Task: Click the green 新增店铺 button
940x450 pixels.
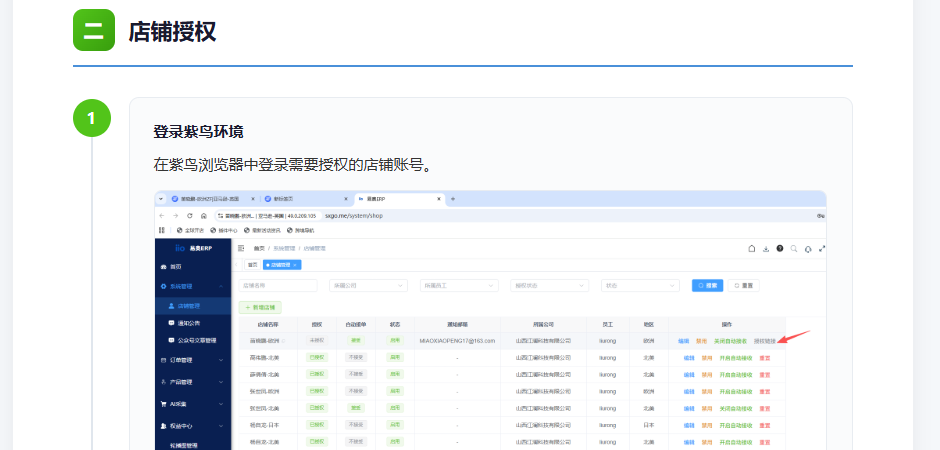Action: 260,307
